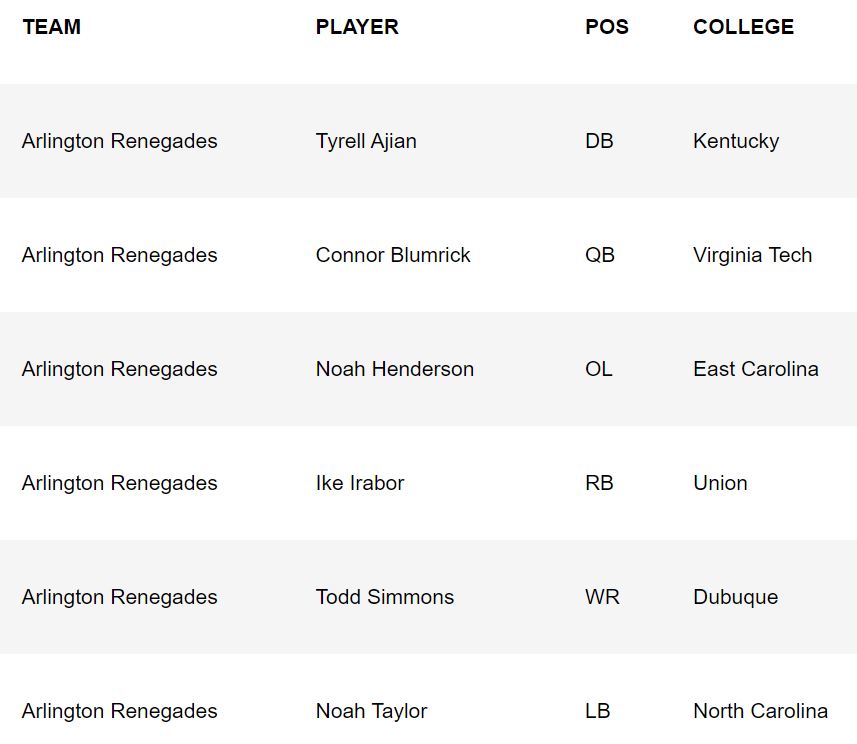Click the Union college cell

[720, 483]
